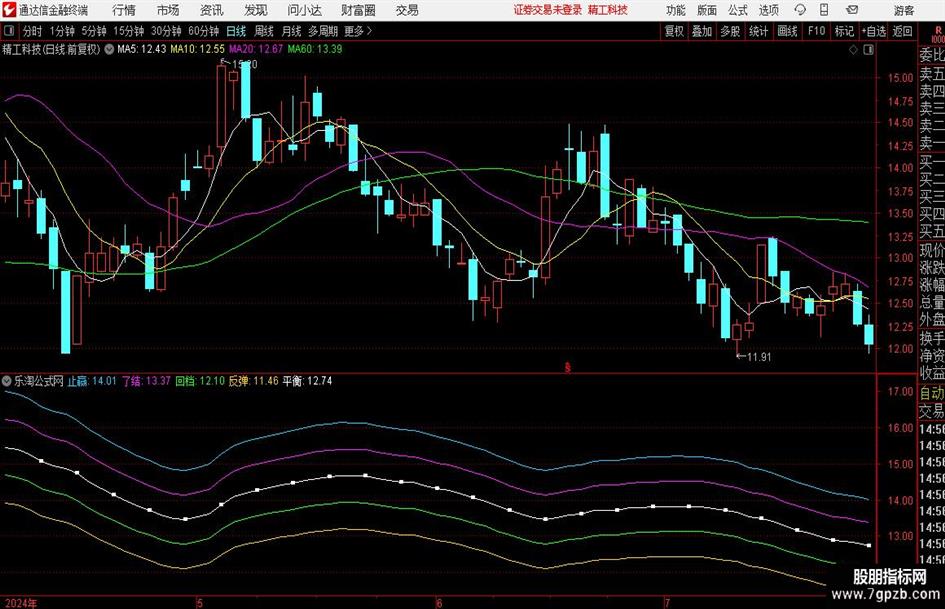Select the 日线 daily period tab

[236, 31]
